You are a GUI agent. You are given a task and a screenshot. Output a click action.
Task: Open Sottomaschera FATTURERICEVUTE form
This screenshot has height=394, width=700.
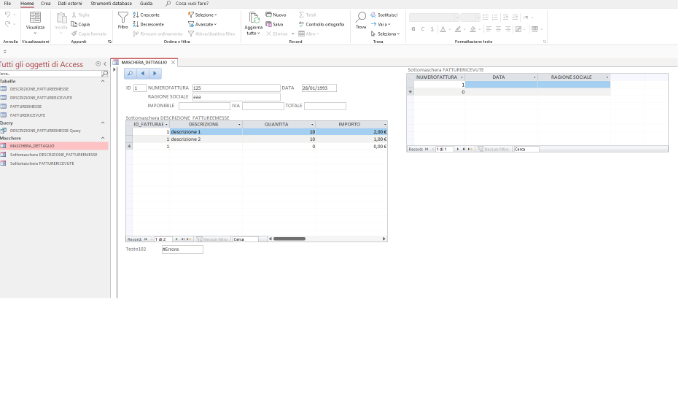42,163
